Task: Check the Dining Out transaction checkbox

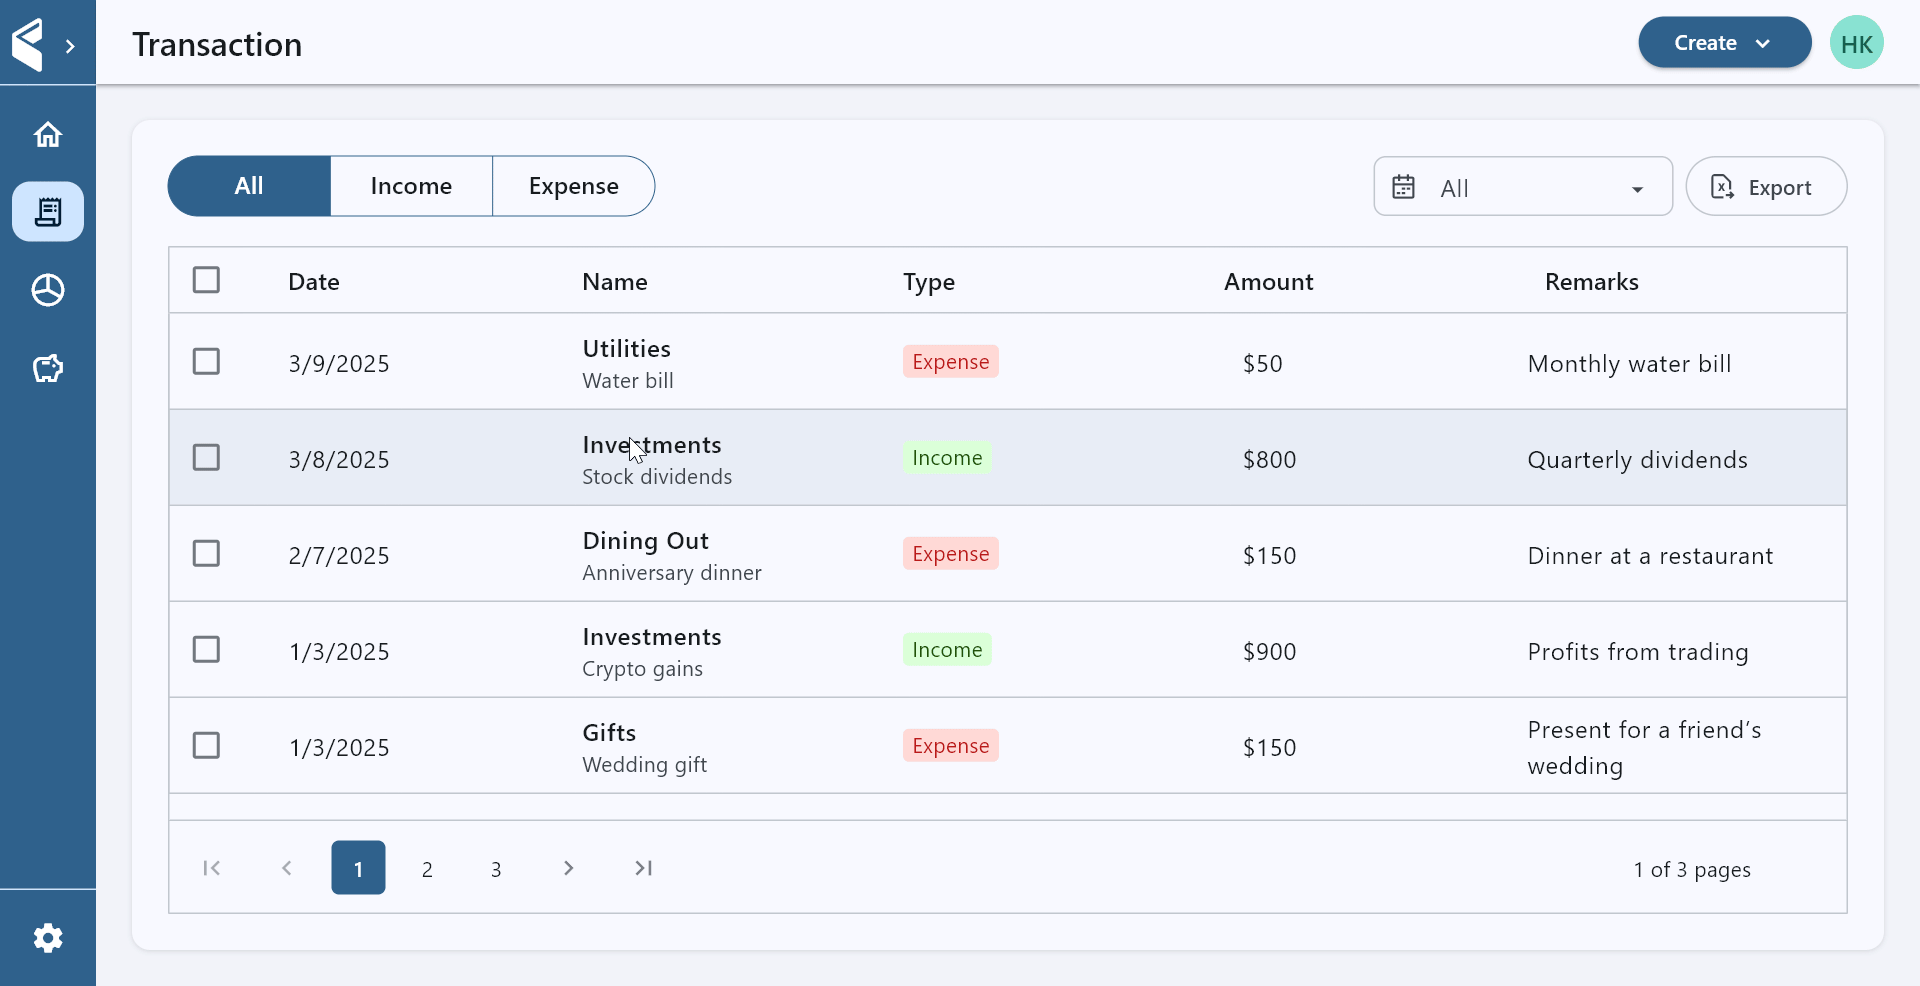Action: 206,553
